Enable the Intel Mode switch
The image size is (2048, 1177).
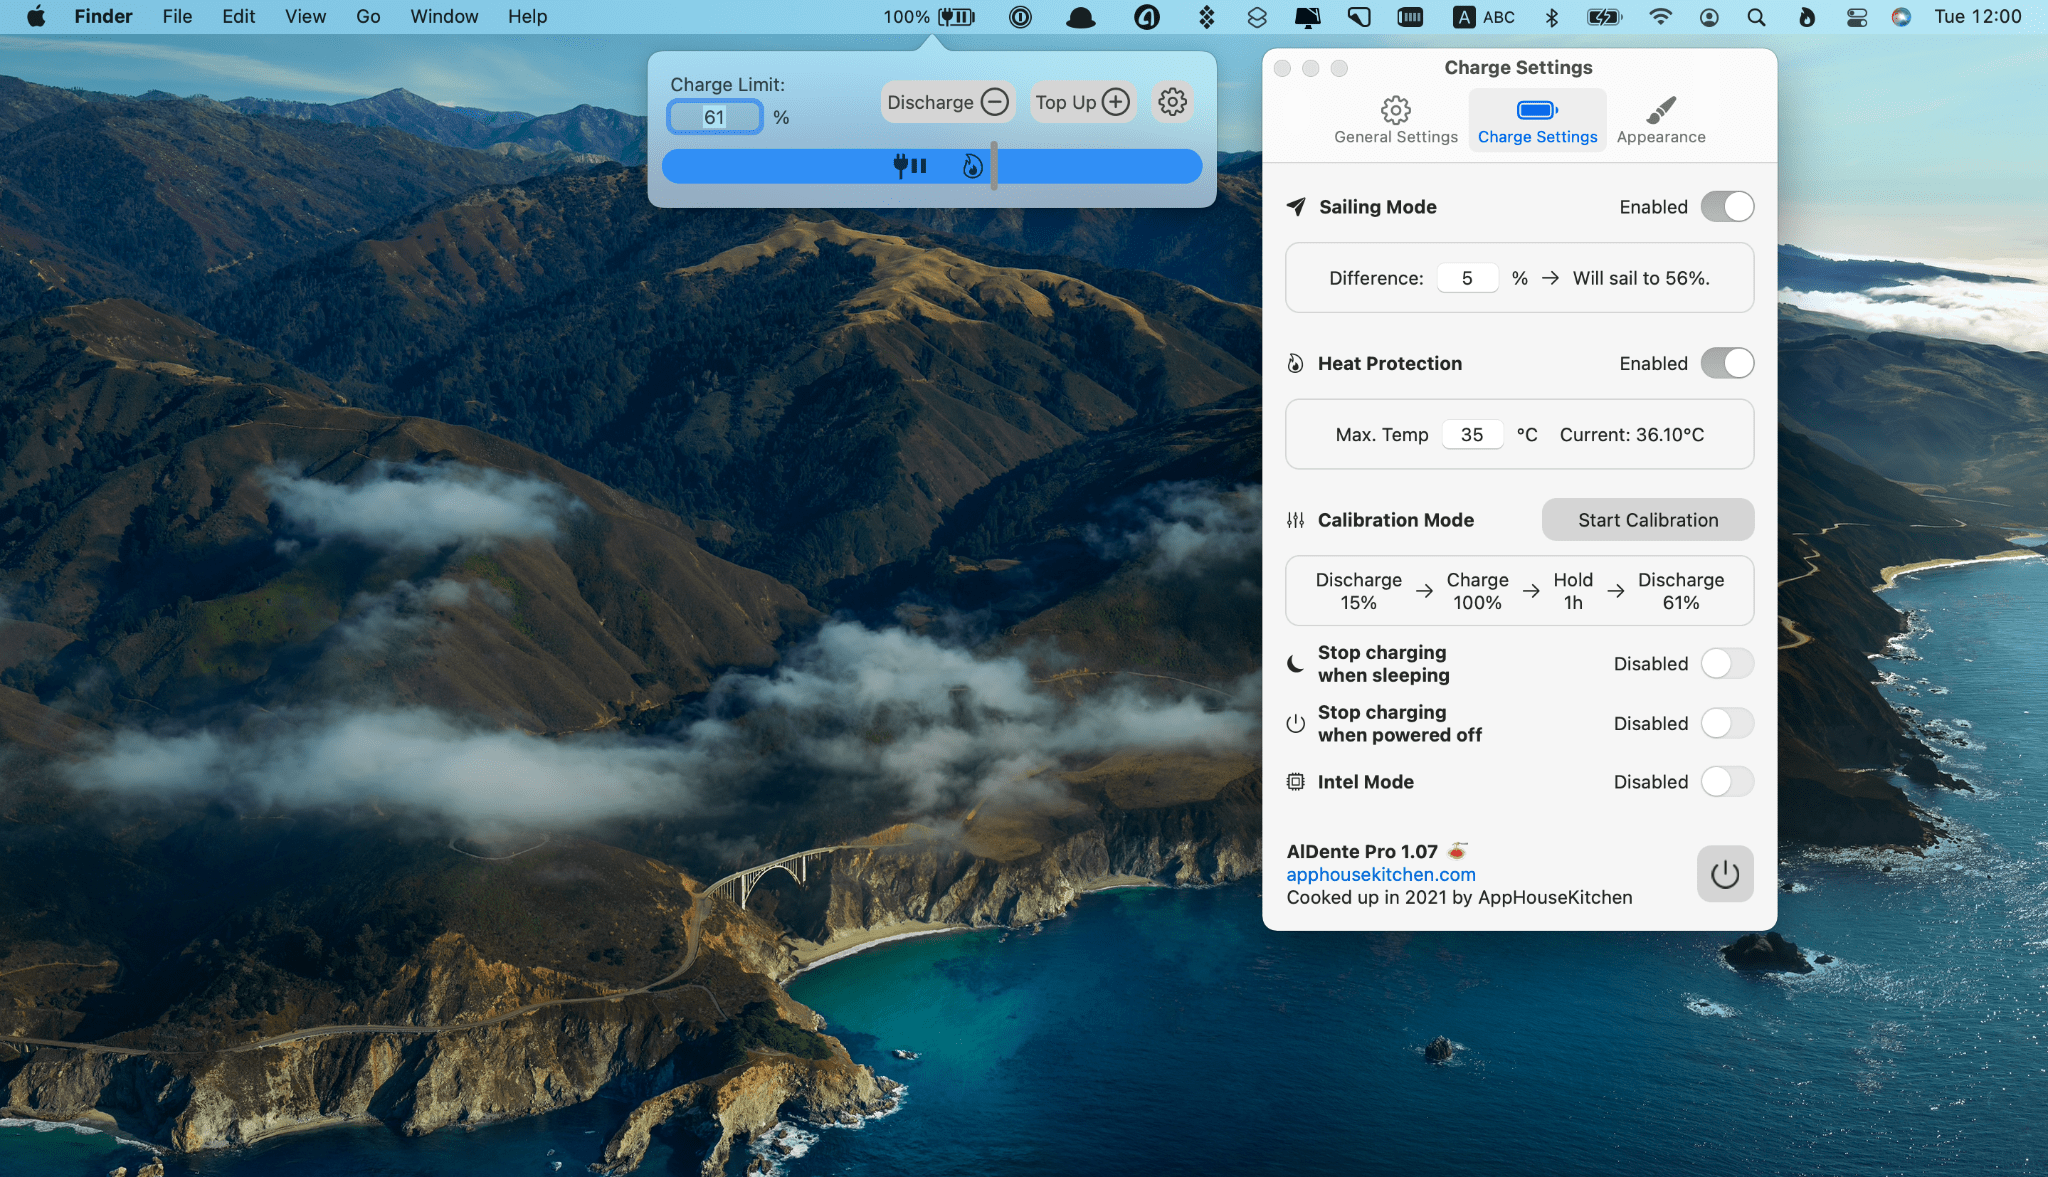click(x=1727, y=782)
